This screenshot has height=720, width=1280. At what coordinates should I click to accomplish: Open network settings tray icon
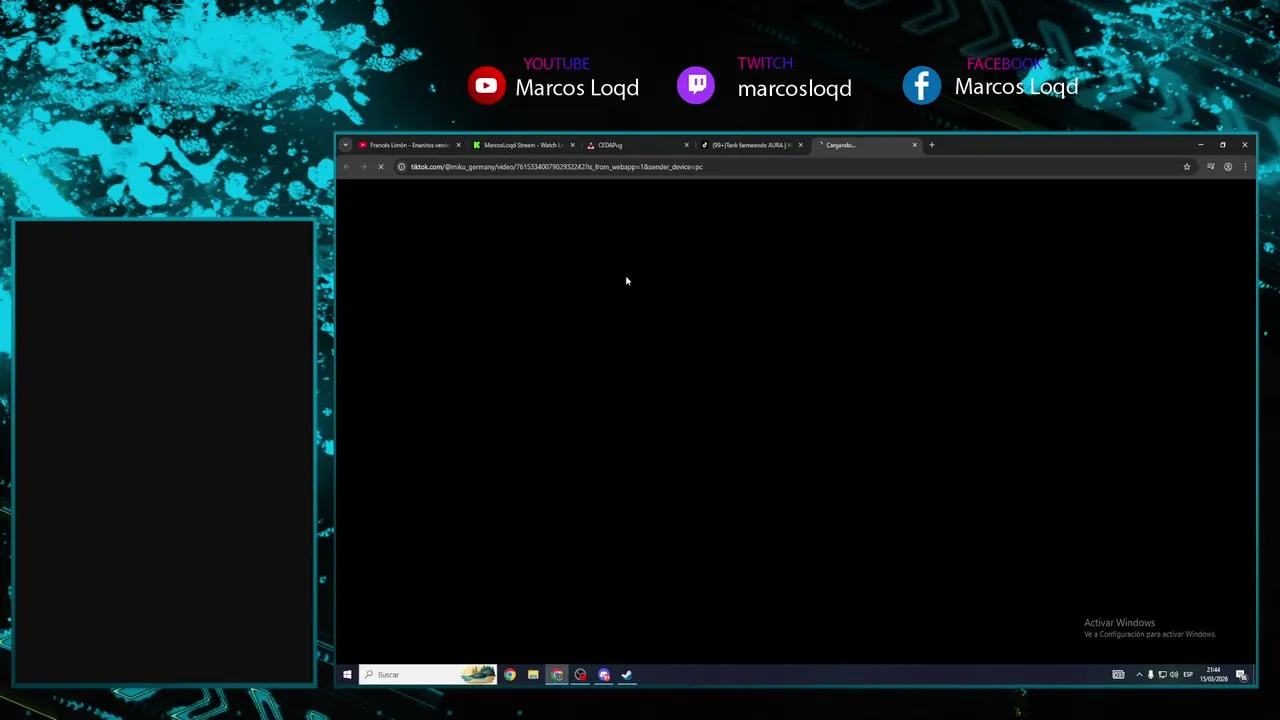point(1162,675)
